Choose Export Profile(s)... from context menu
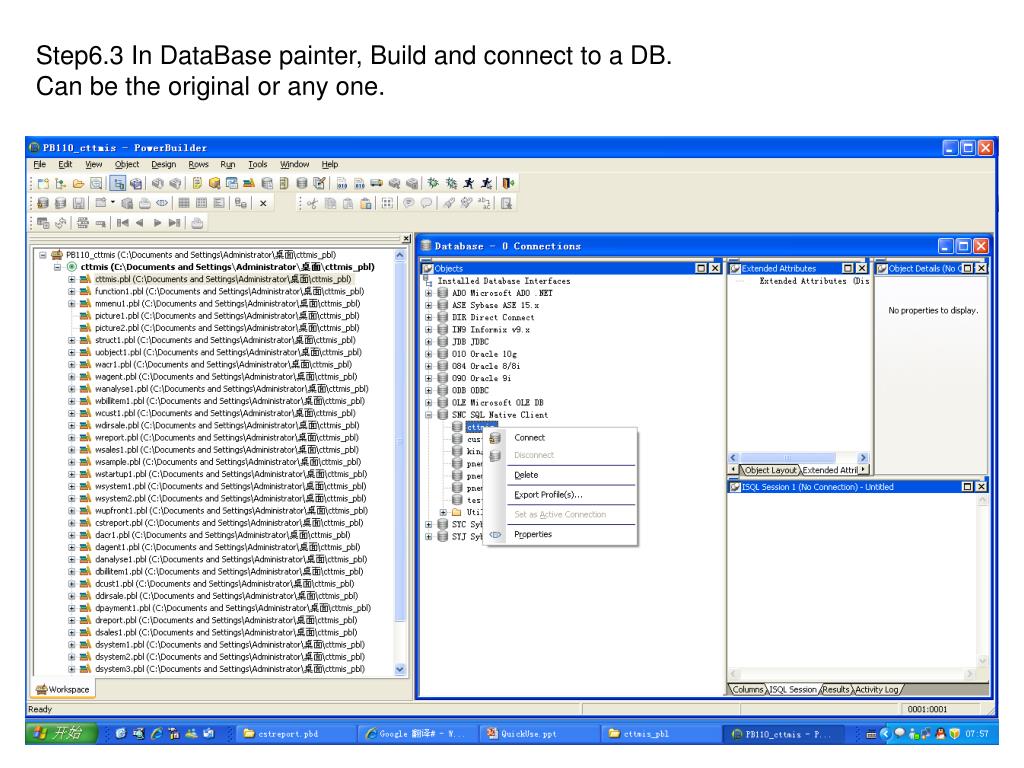 pos(561,494)
